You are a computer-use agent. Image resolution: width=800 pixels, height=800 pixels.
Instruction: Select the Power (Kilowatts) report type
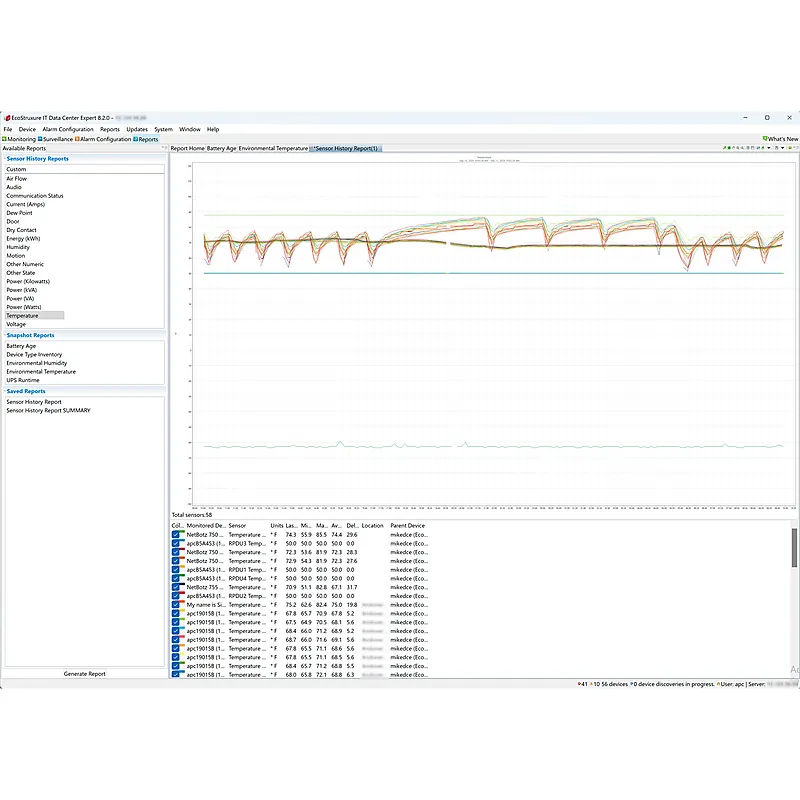(x=28, y=282)
